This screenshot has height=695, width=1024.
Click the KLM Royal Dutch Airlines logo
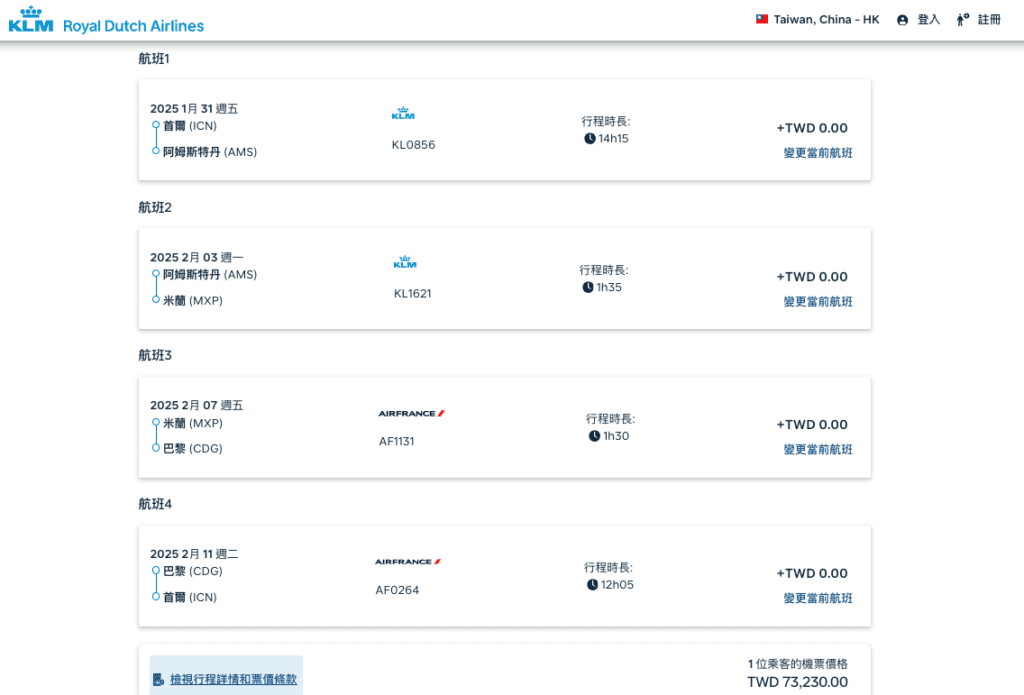pos(106,20)
